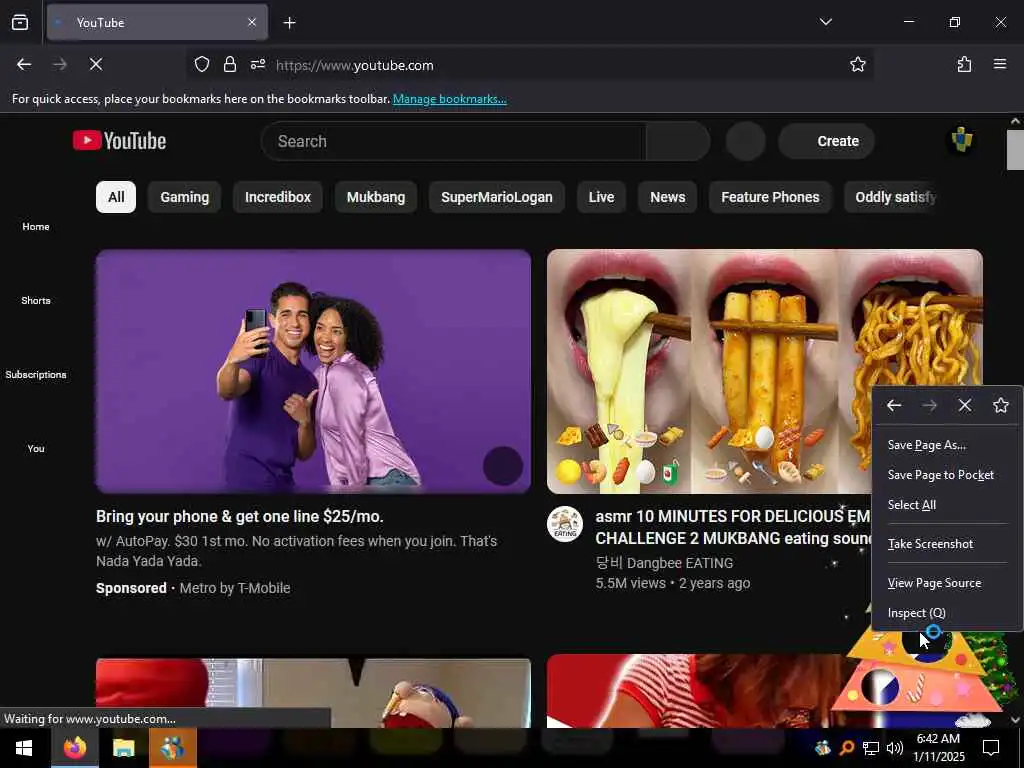Select the Mukbang filter chip
This screenshot has height=768, width=1024.
point(376,197)
